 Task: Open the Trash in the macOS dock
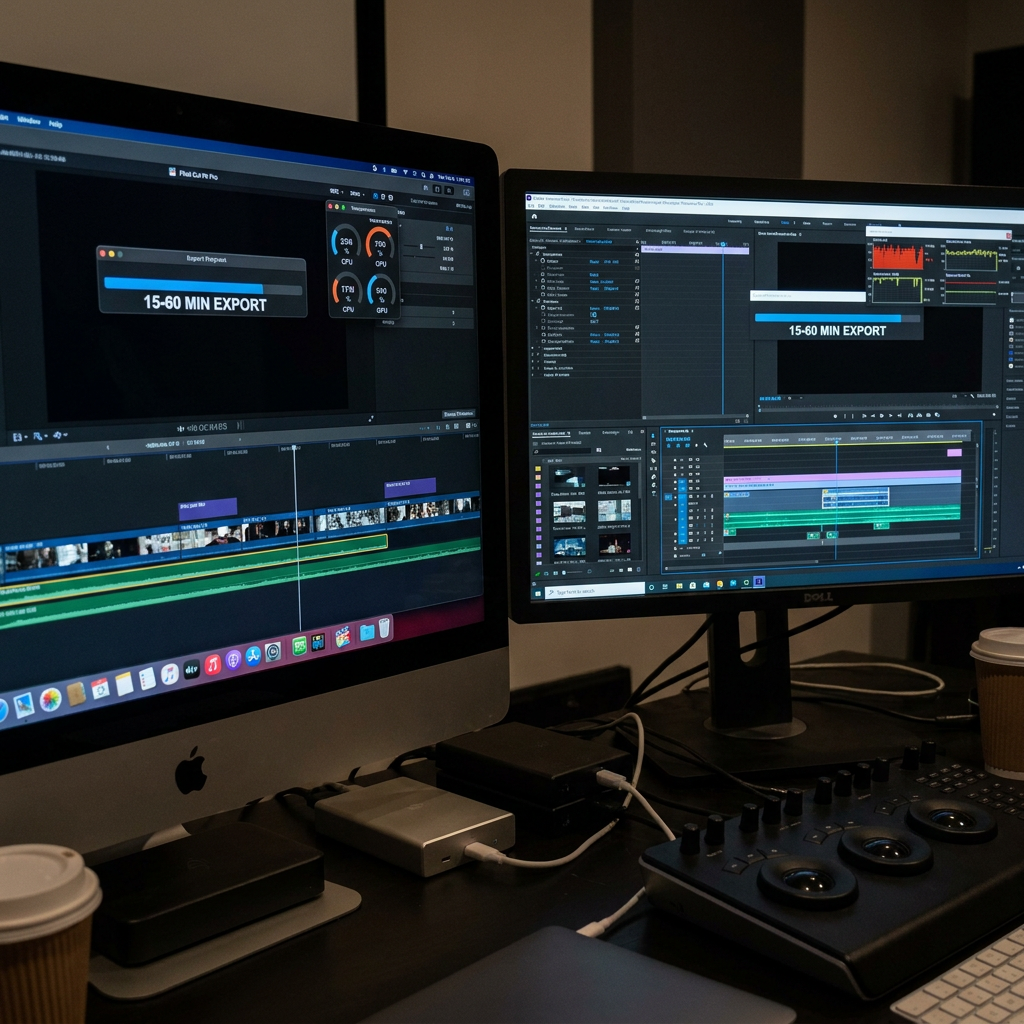click(384, 628)
